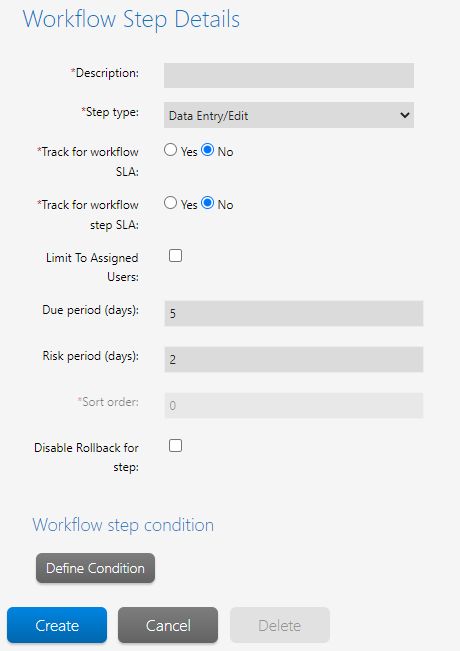Select No for Track for workflow SLA

tap(208, 150)
